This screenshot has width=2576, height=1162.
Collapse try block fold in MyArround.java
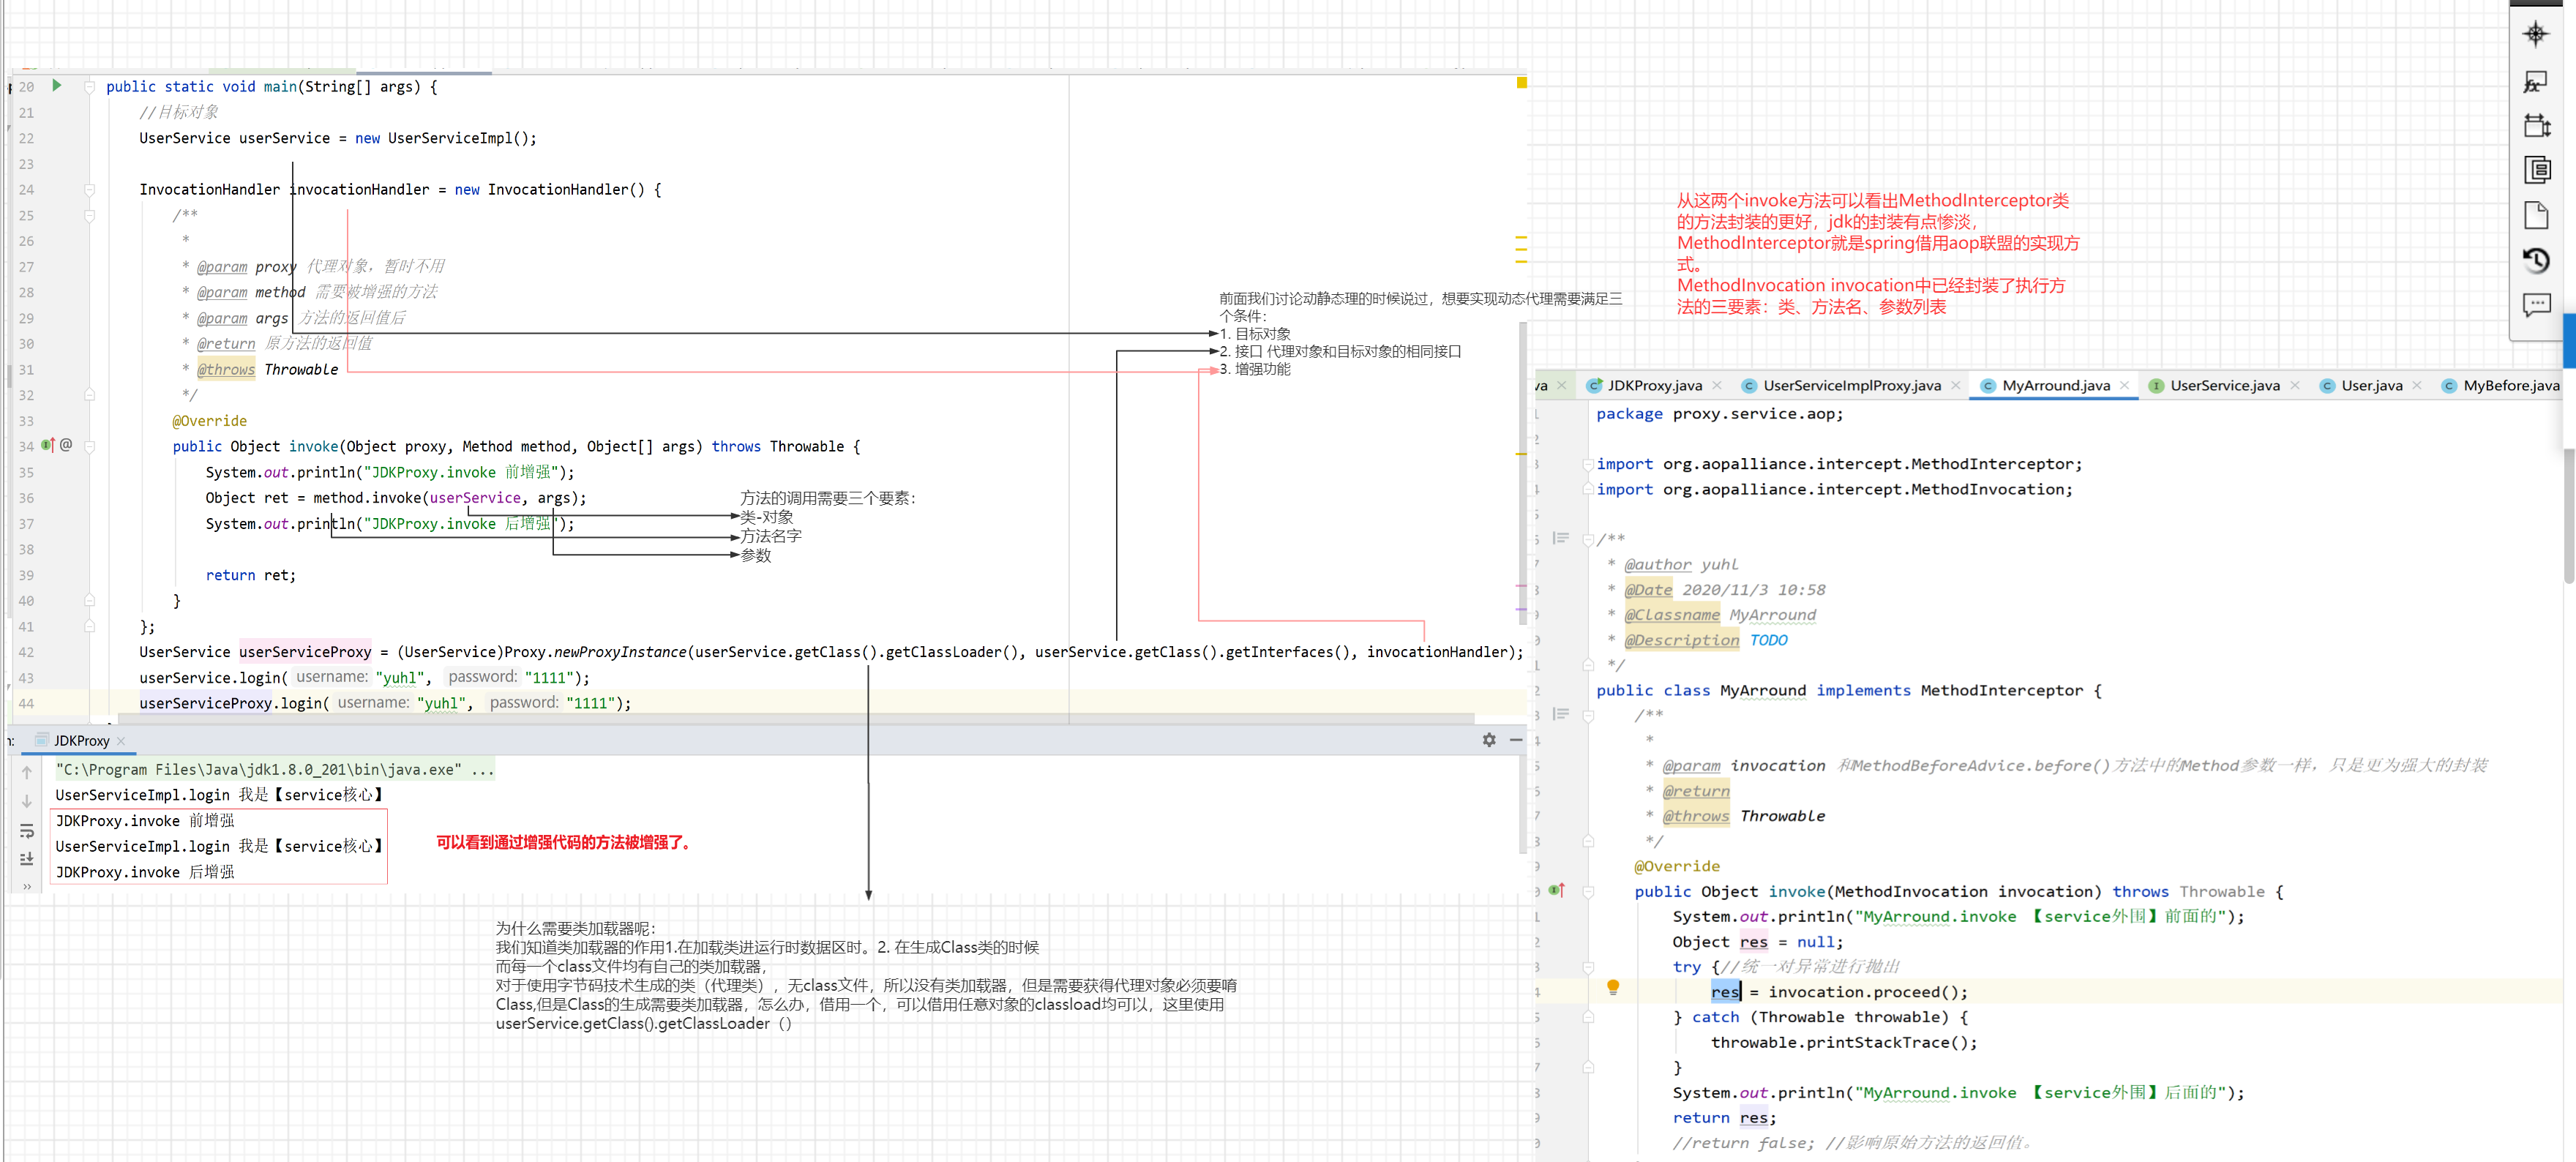click(x=1588, y=967)
